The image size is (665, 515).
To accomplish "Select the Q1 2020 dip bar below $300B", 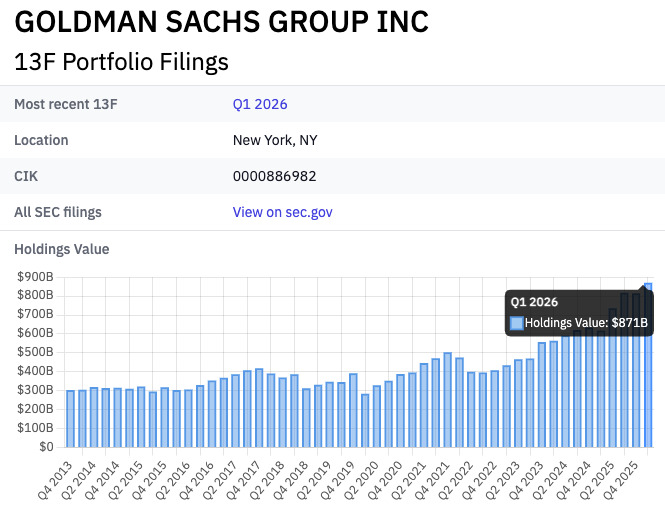I will [x=365, y=420].
